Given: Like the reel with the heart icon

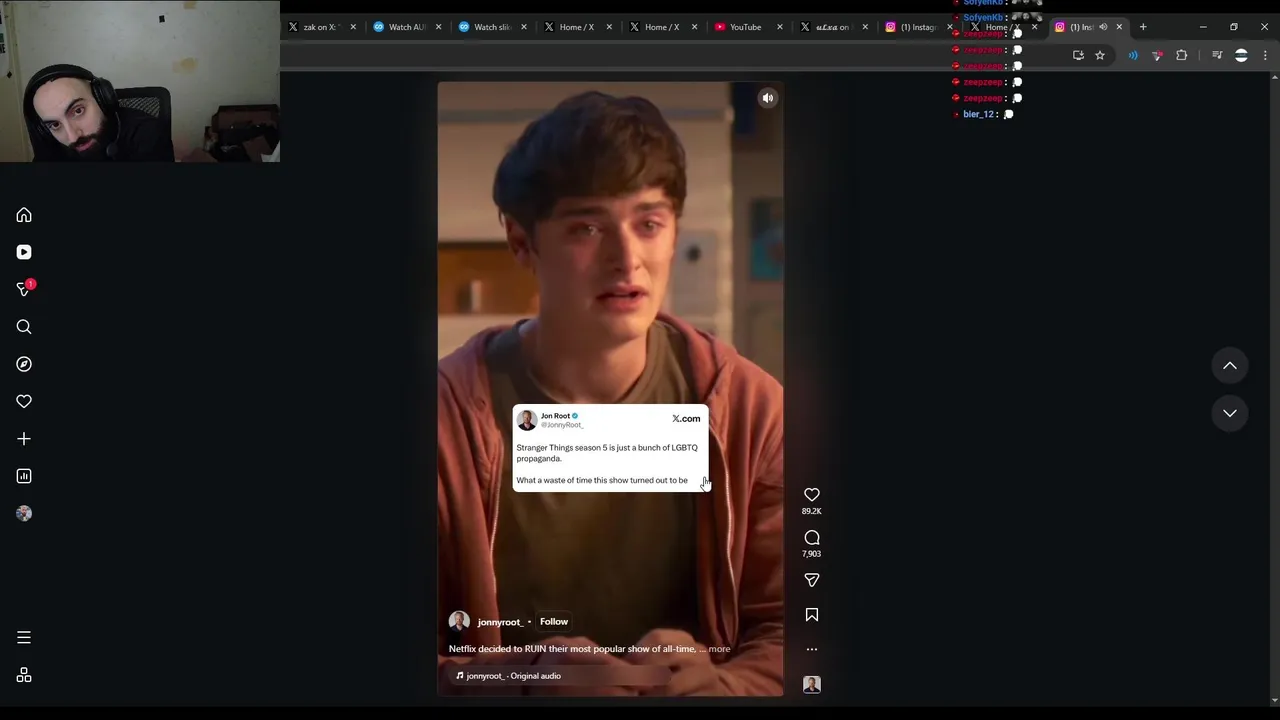Looking at the screenshot, I should coord(812,495).
